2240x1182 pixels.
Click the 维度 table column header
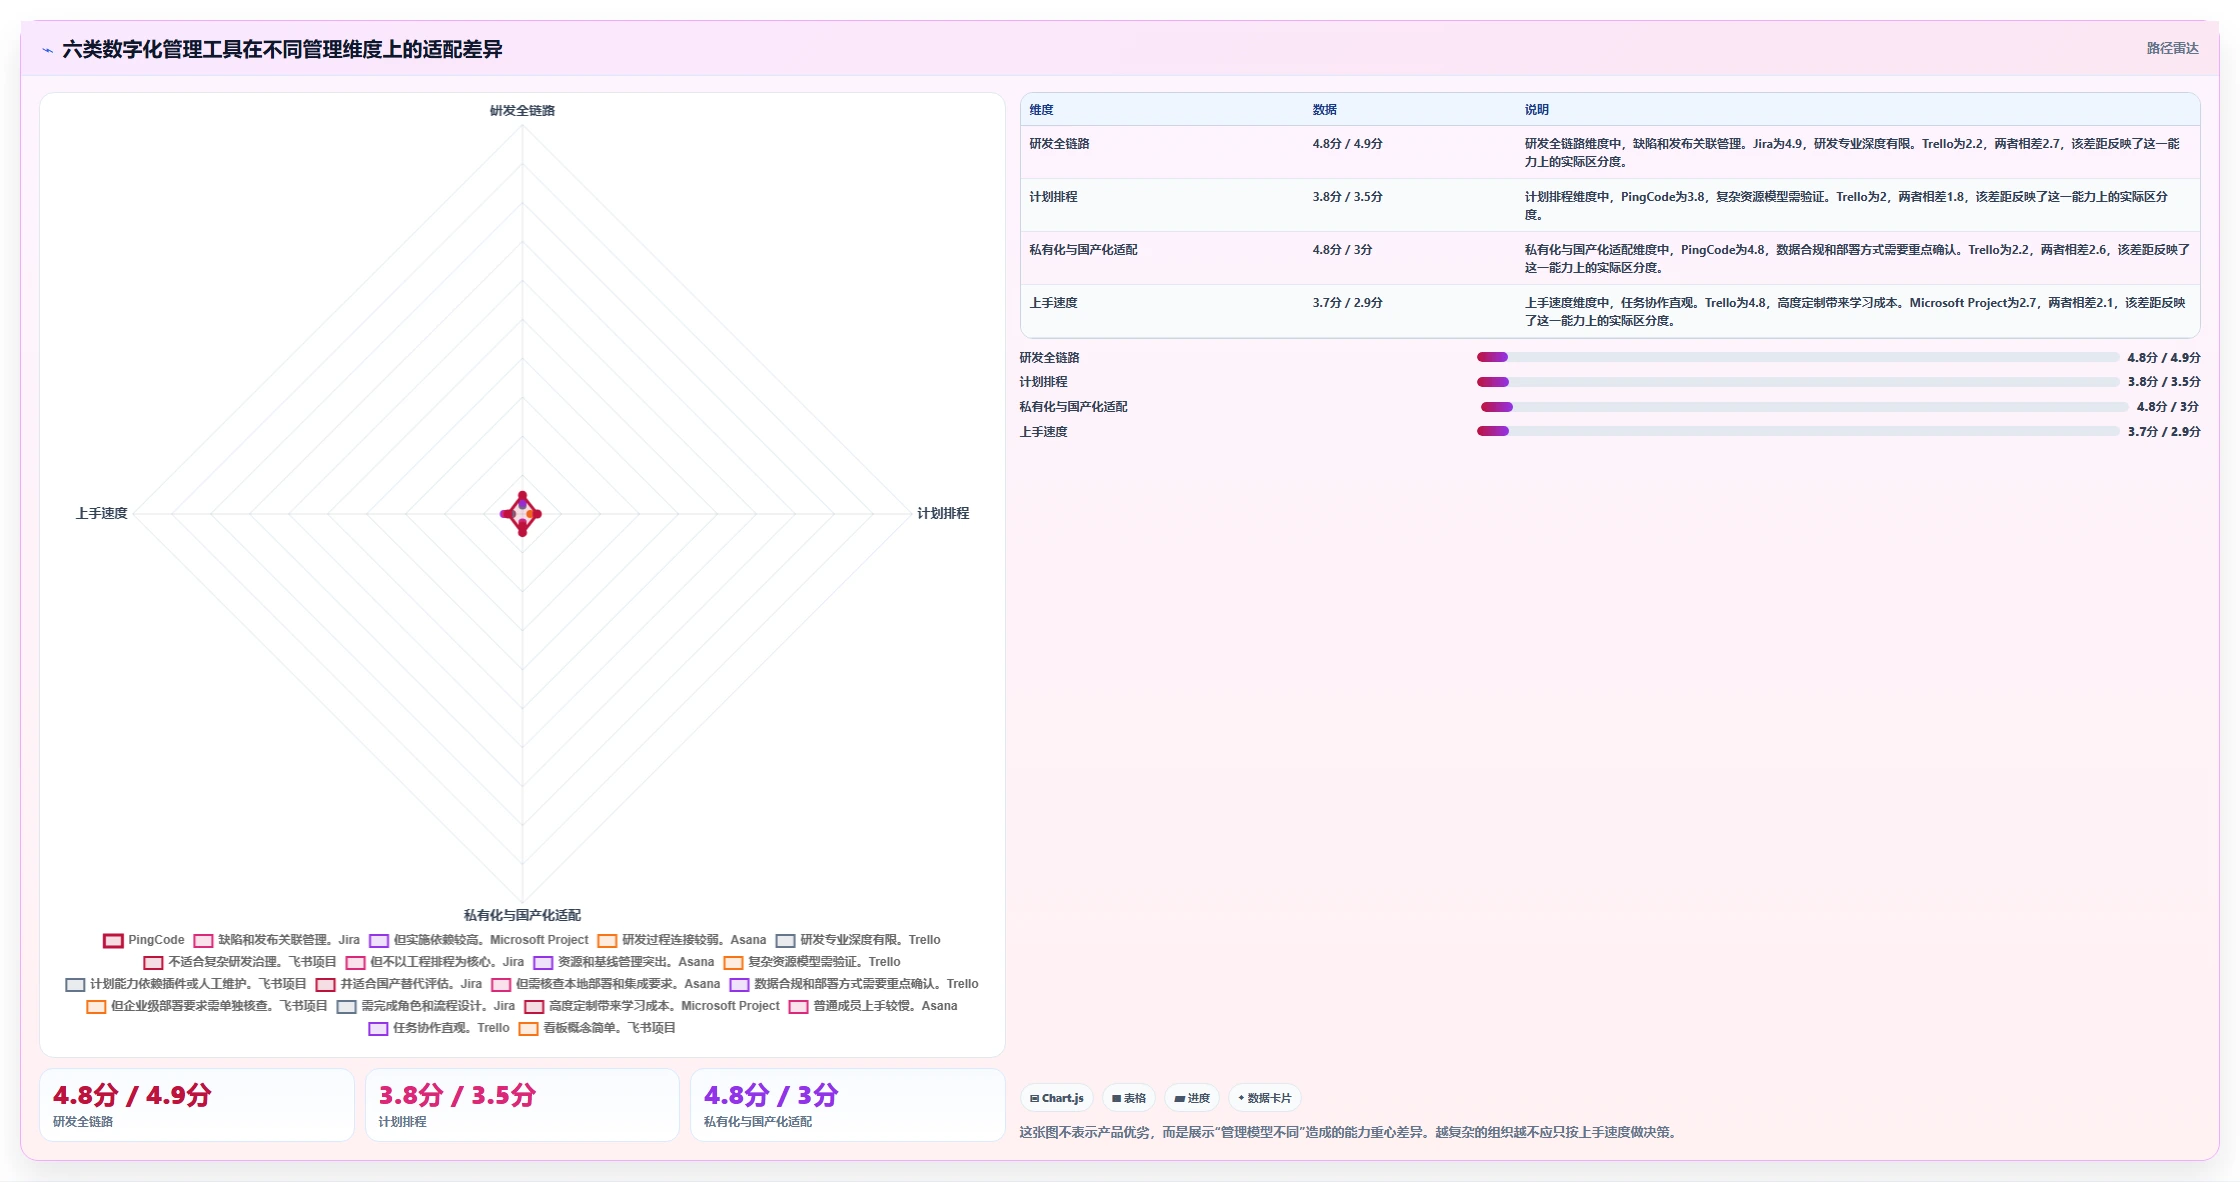[1041, 110]
